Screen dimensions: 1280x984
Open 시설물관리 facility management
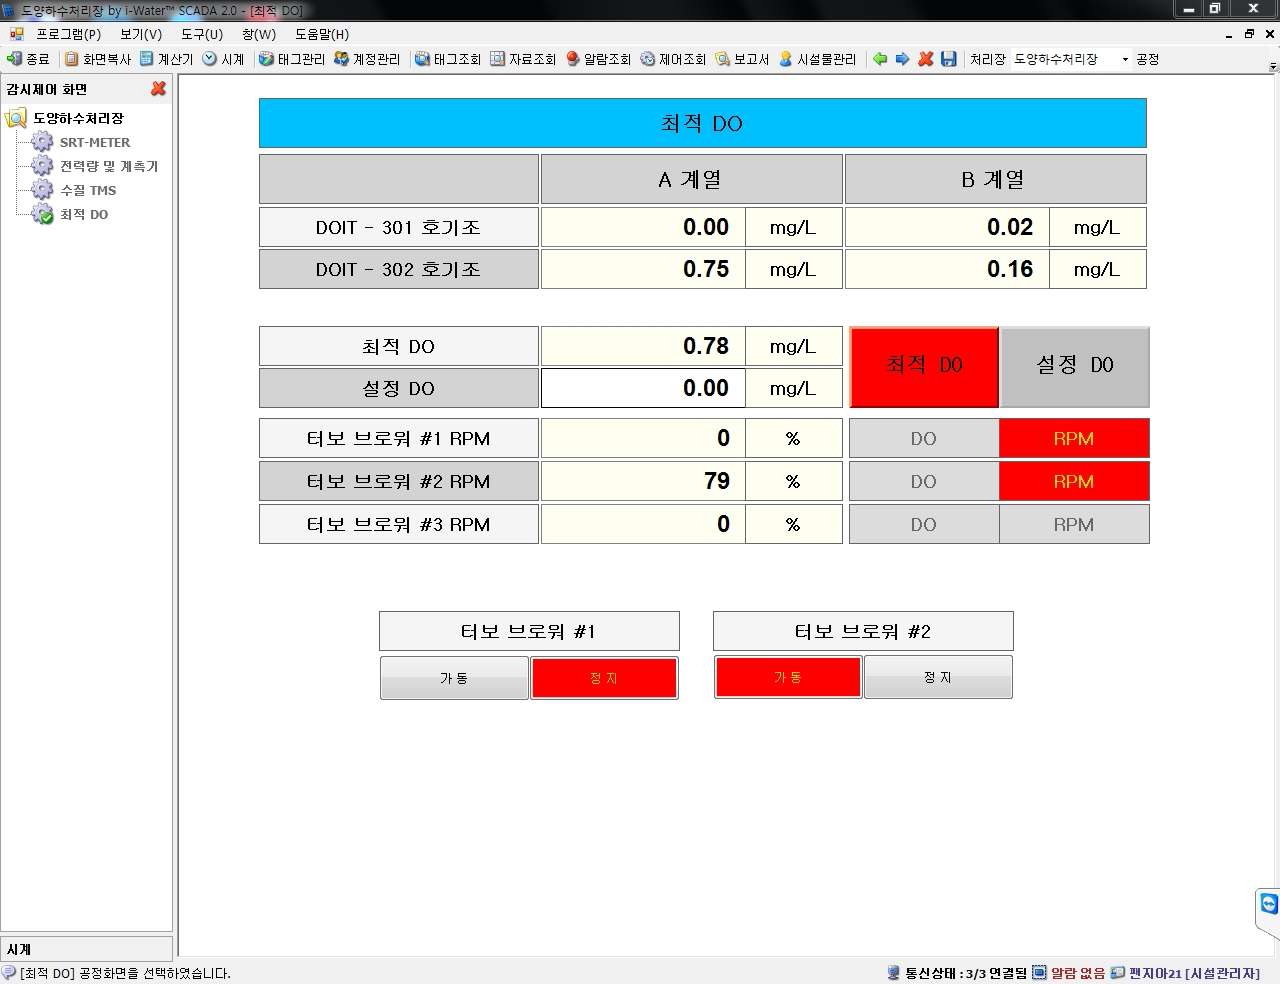point(817,59)
